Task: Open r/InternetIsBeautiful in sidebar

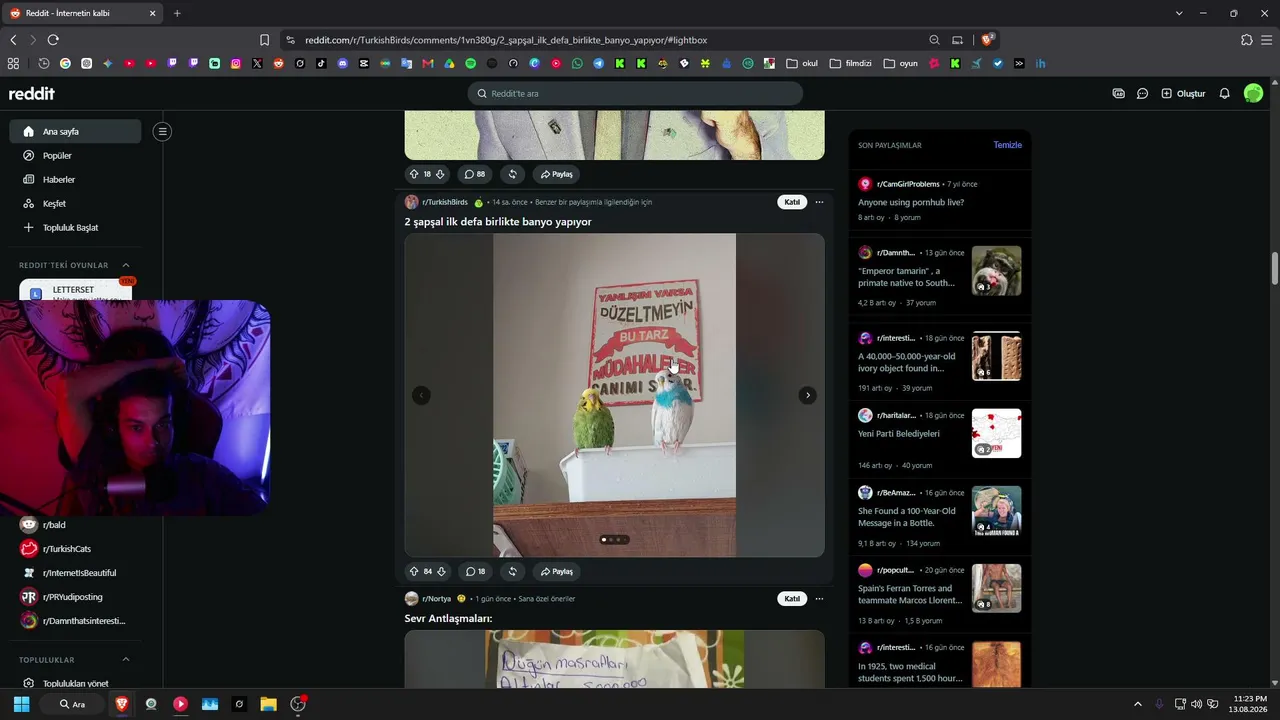Action: click(x=75, y=573)
